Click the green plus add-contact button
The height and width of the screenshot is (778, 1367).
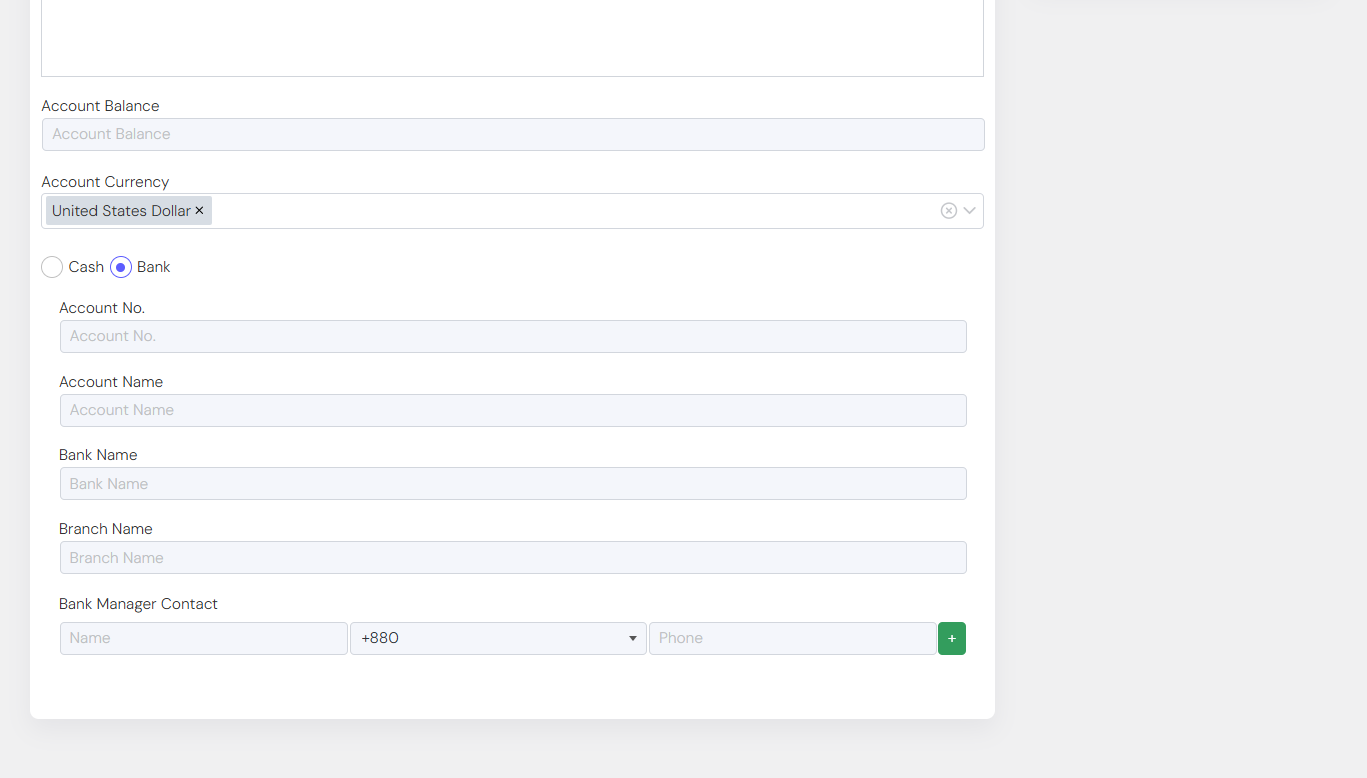[x=951, y=638]
